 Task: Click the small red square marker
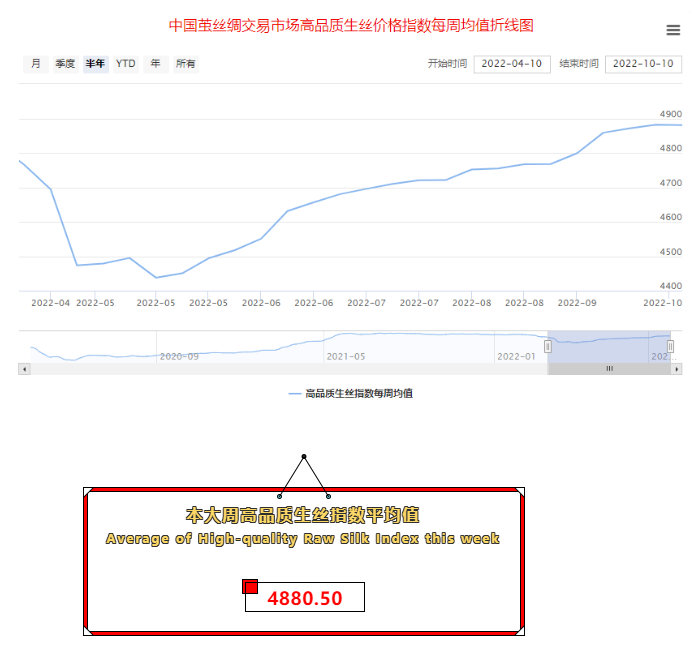click(x=250, y=586)
